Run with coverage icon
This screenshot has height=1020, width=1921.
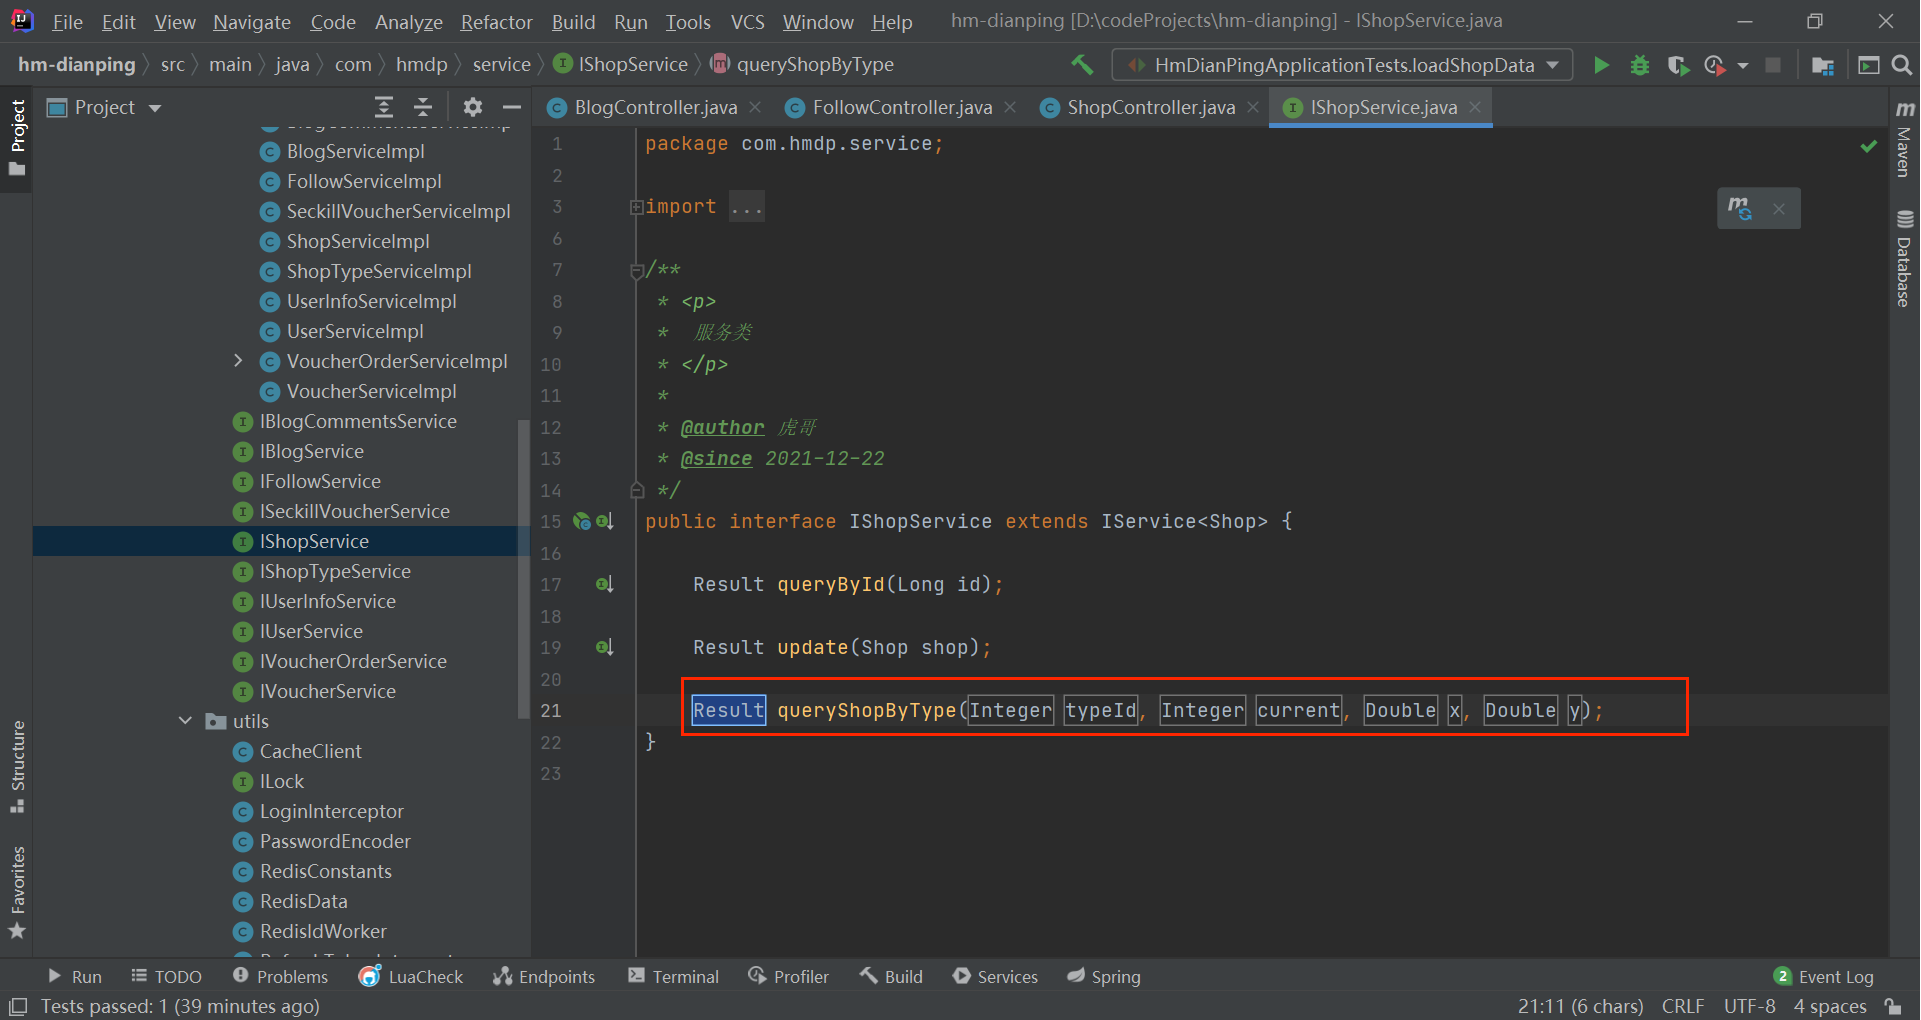1678,65
